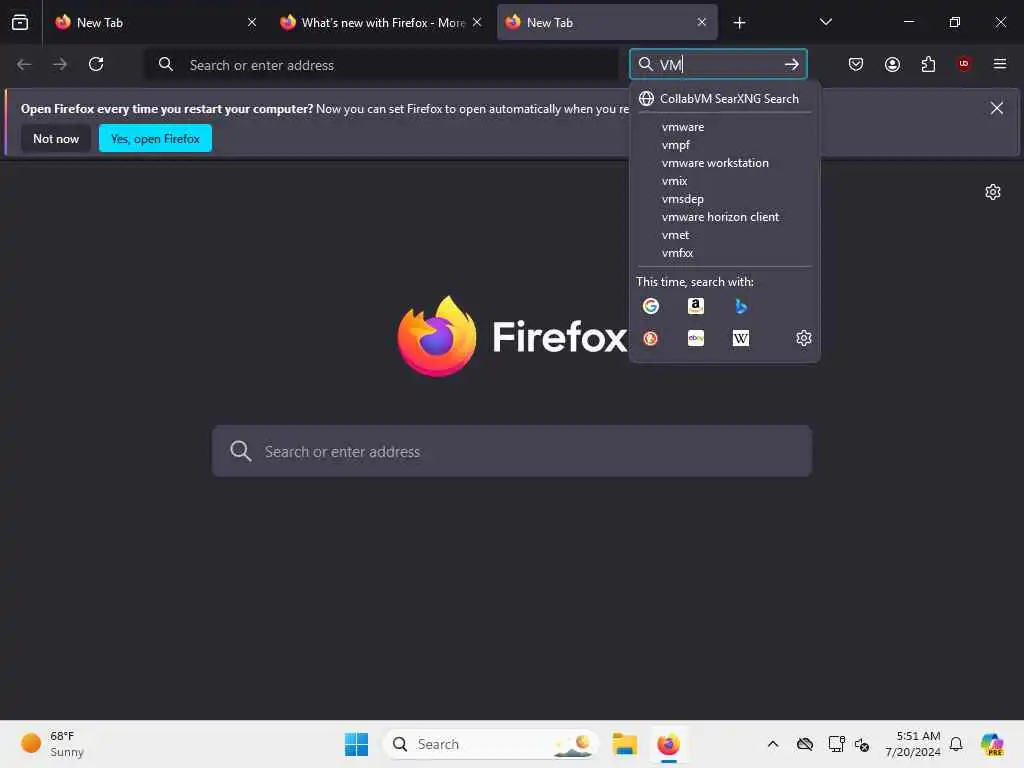Search this time with DuckDuckGo
Viewport: 1024px width, 768px height.
pos(650,338)
